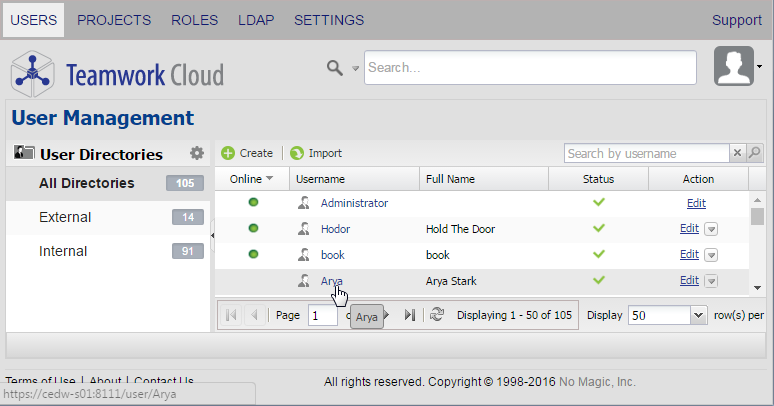
Task: Refresh the user list
Action: pos(436,315)
